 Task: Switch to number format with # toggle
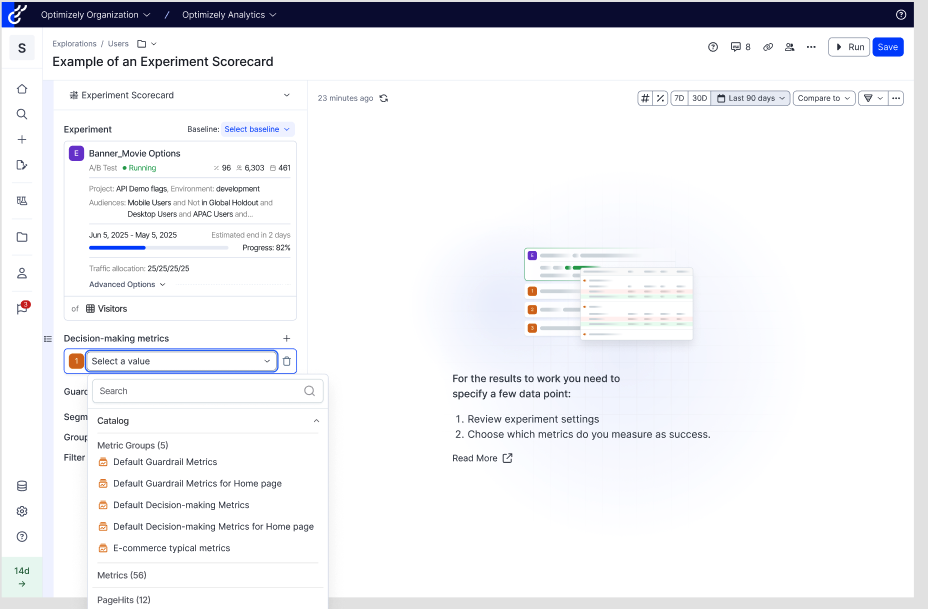[645, 98]
